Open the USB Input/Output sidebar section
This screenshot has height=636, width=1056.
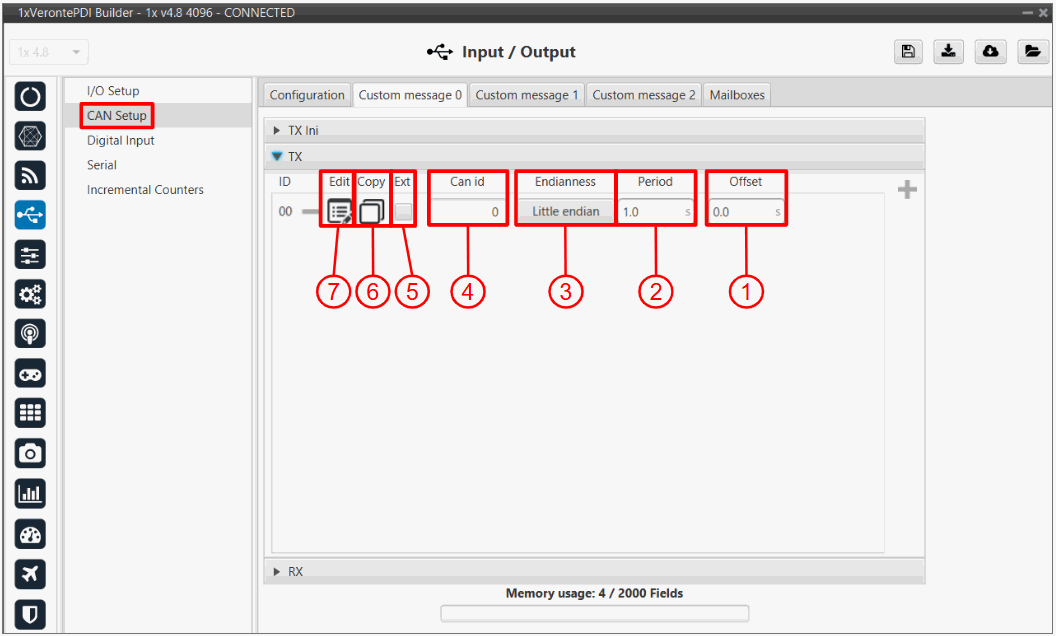pyautogui.click(x=31, y=215)
